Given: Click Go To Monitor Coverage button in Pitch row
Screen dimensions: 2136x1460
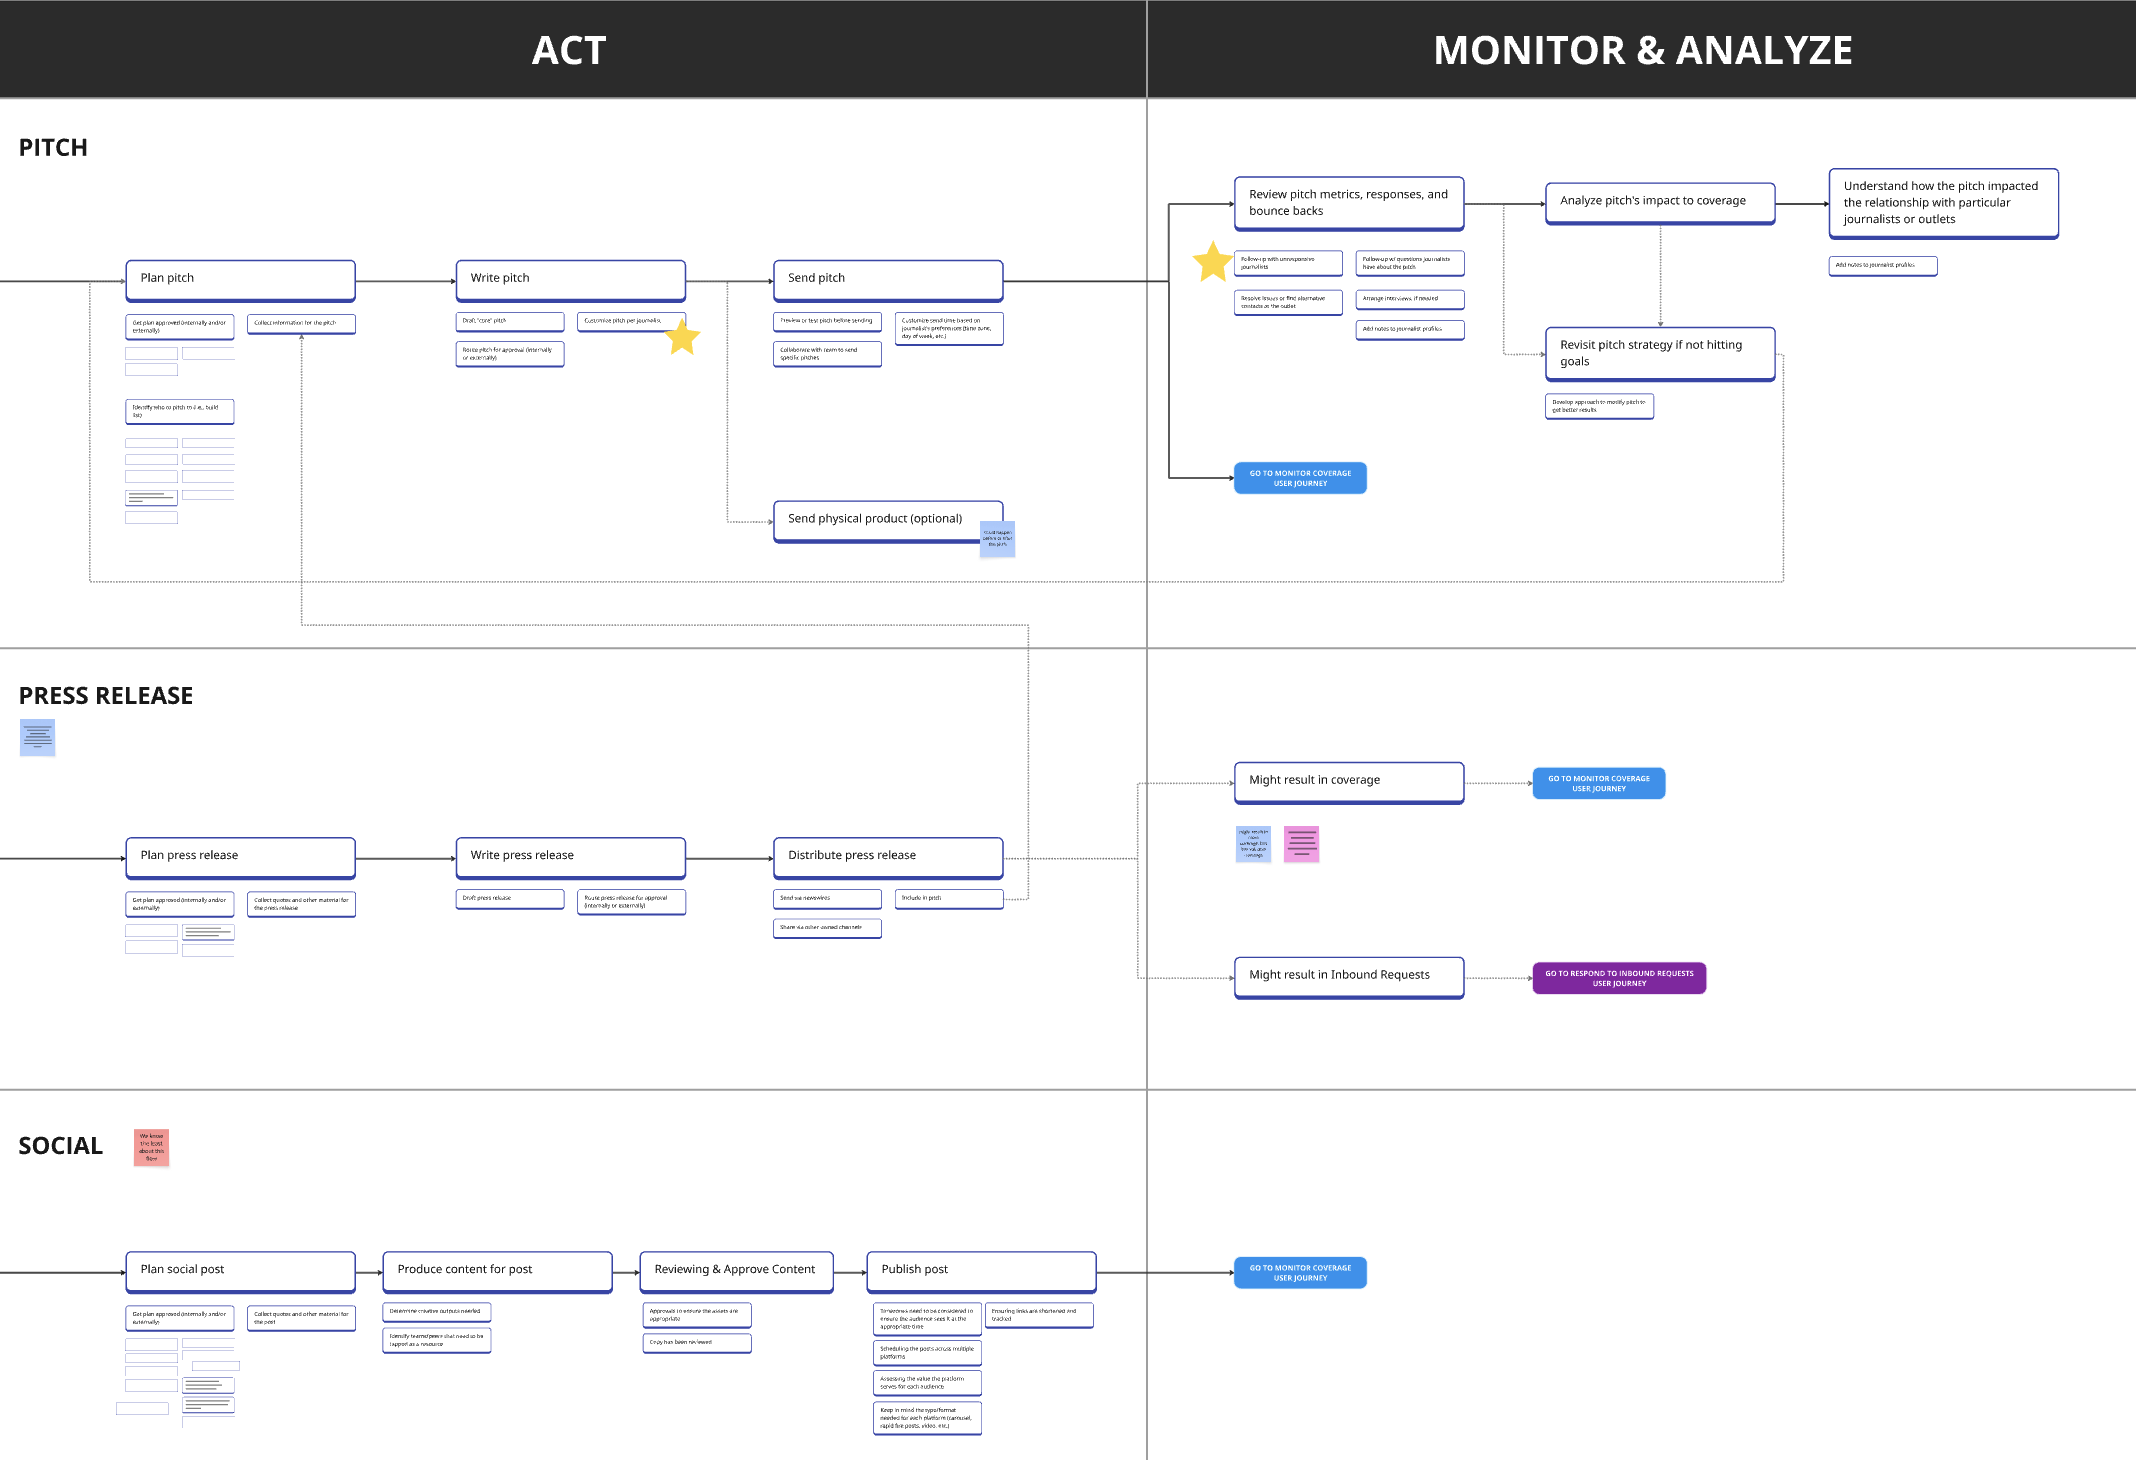Looking at the screenshot, I should pyautogui.click(x=1299, y=478).
